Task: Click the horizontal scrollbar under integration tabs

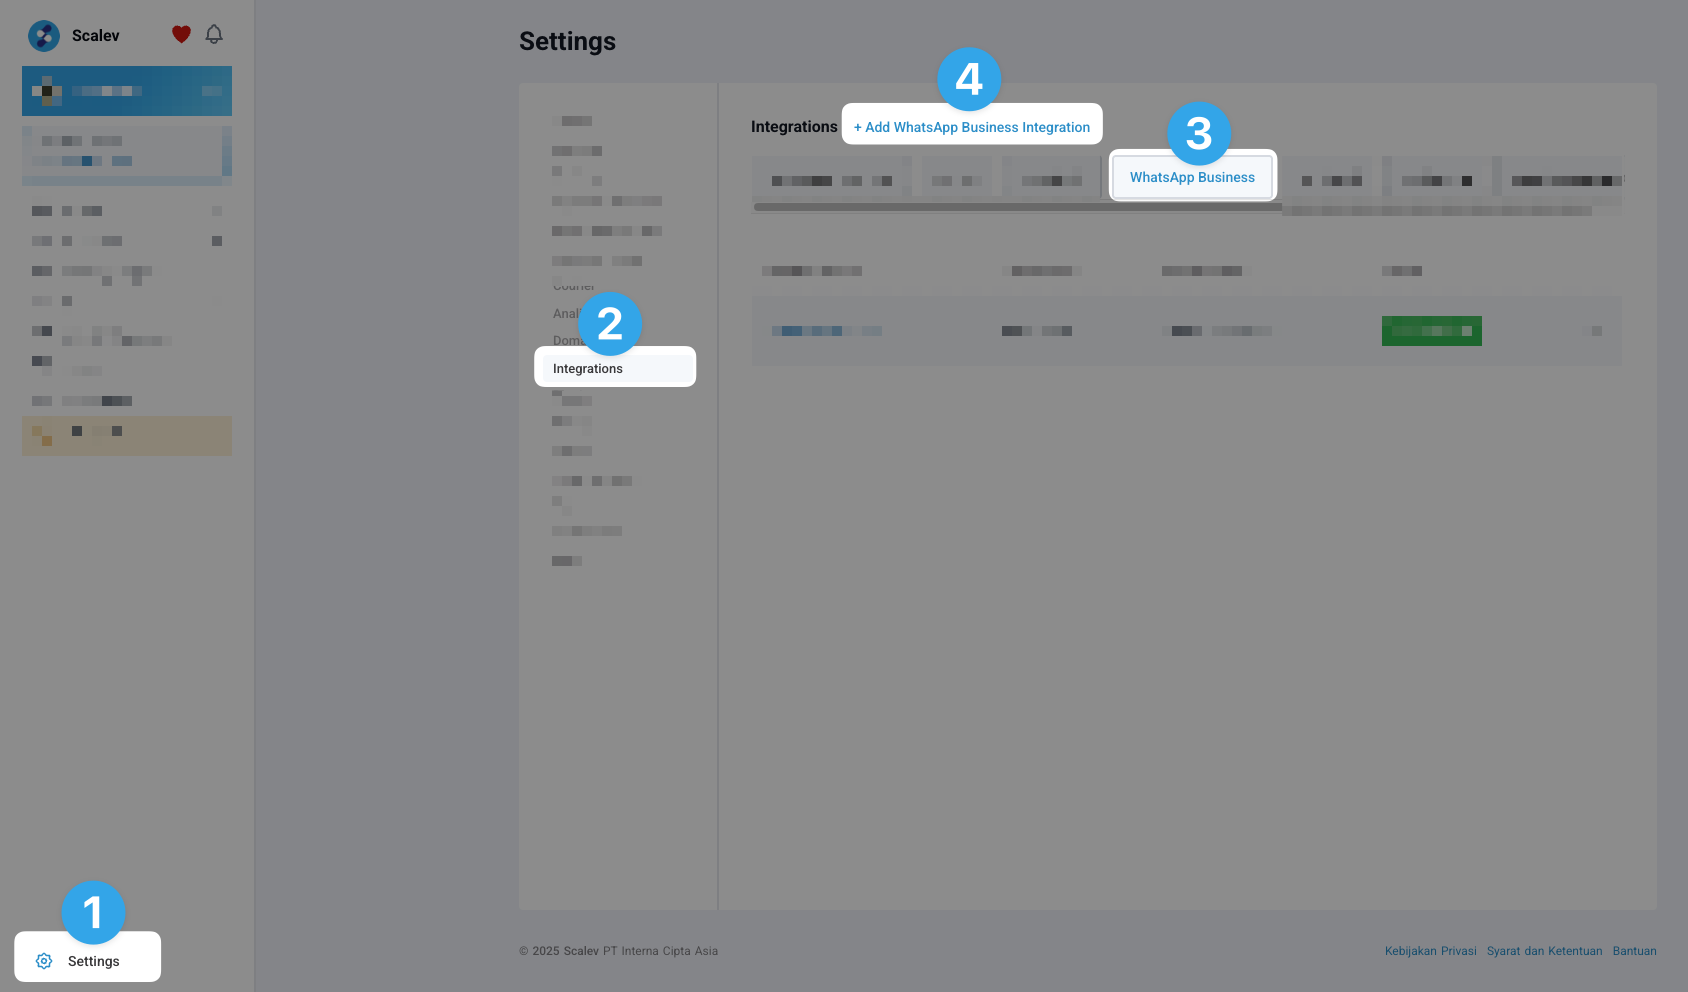Action: [x=1017, y=207]
